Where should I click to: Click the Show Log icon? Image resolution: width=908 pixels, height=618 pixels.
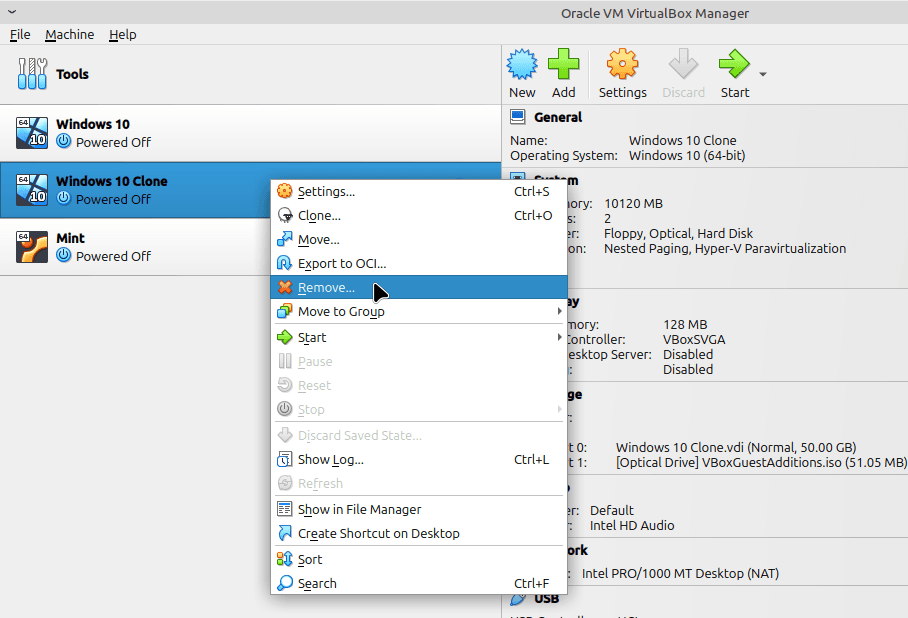click(x=284, y=459)
